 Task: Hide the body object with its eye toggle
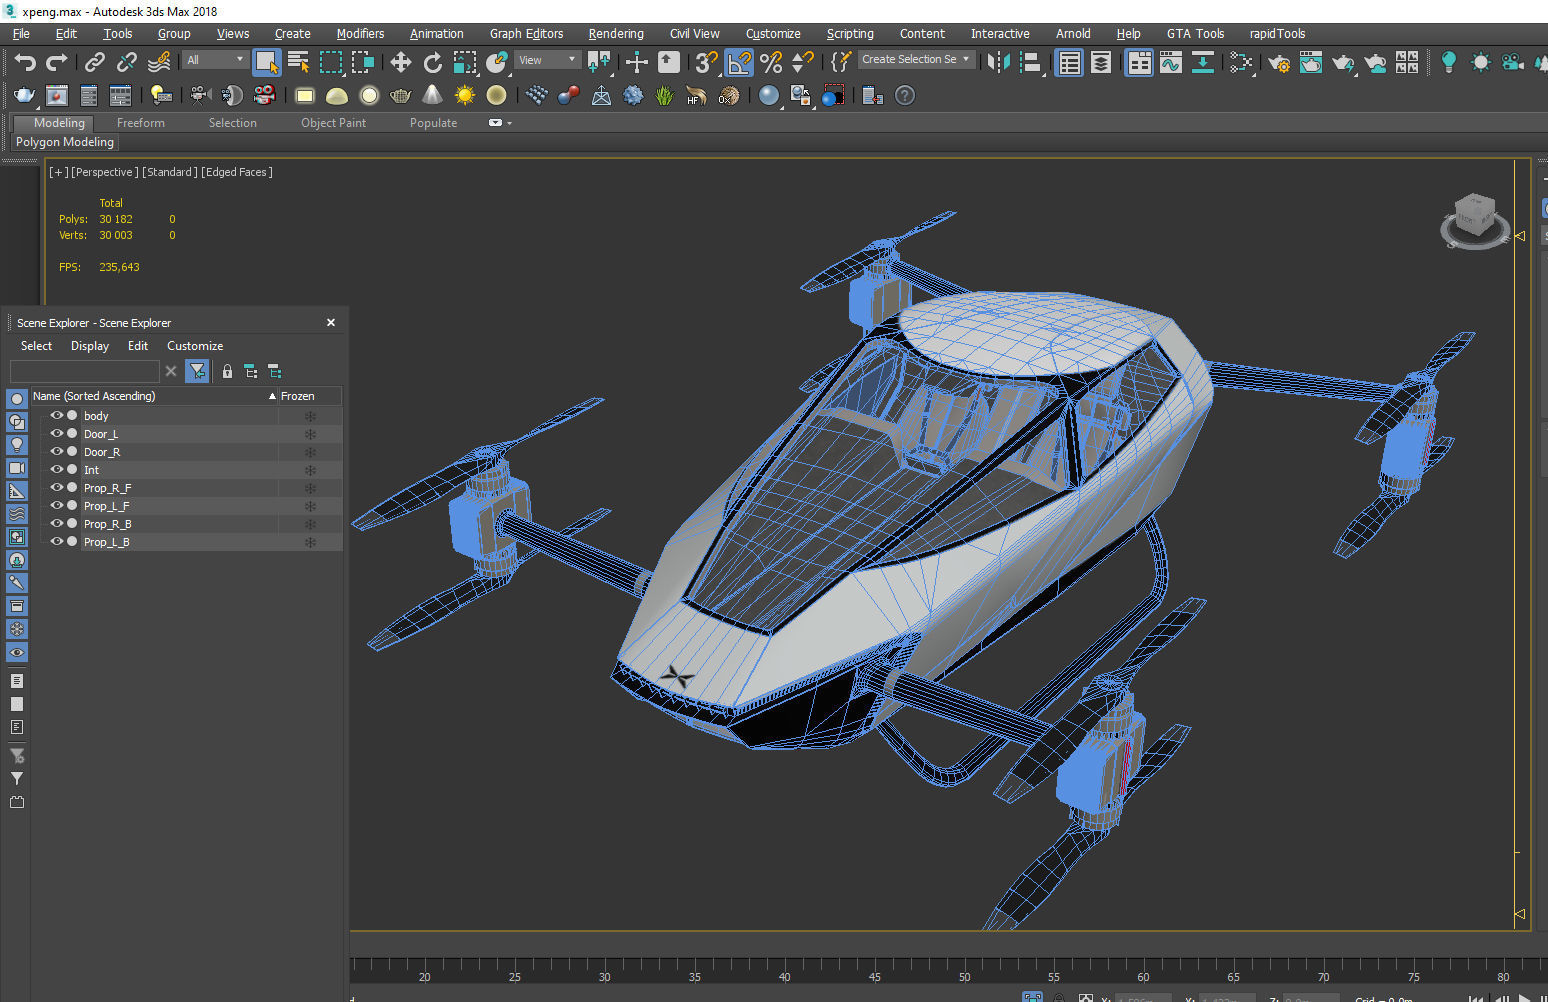coord(57,415)
